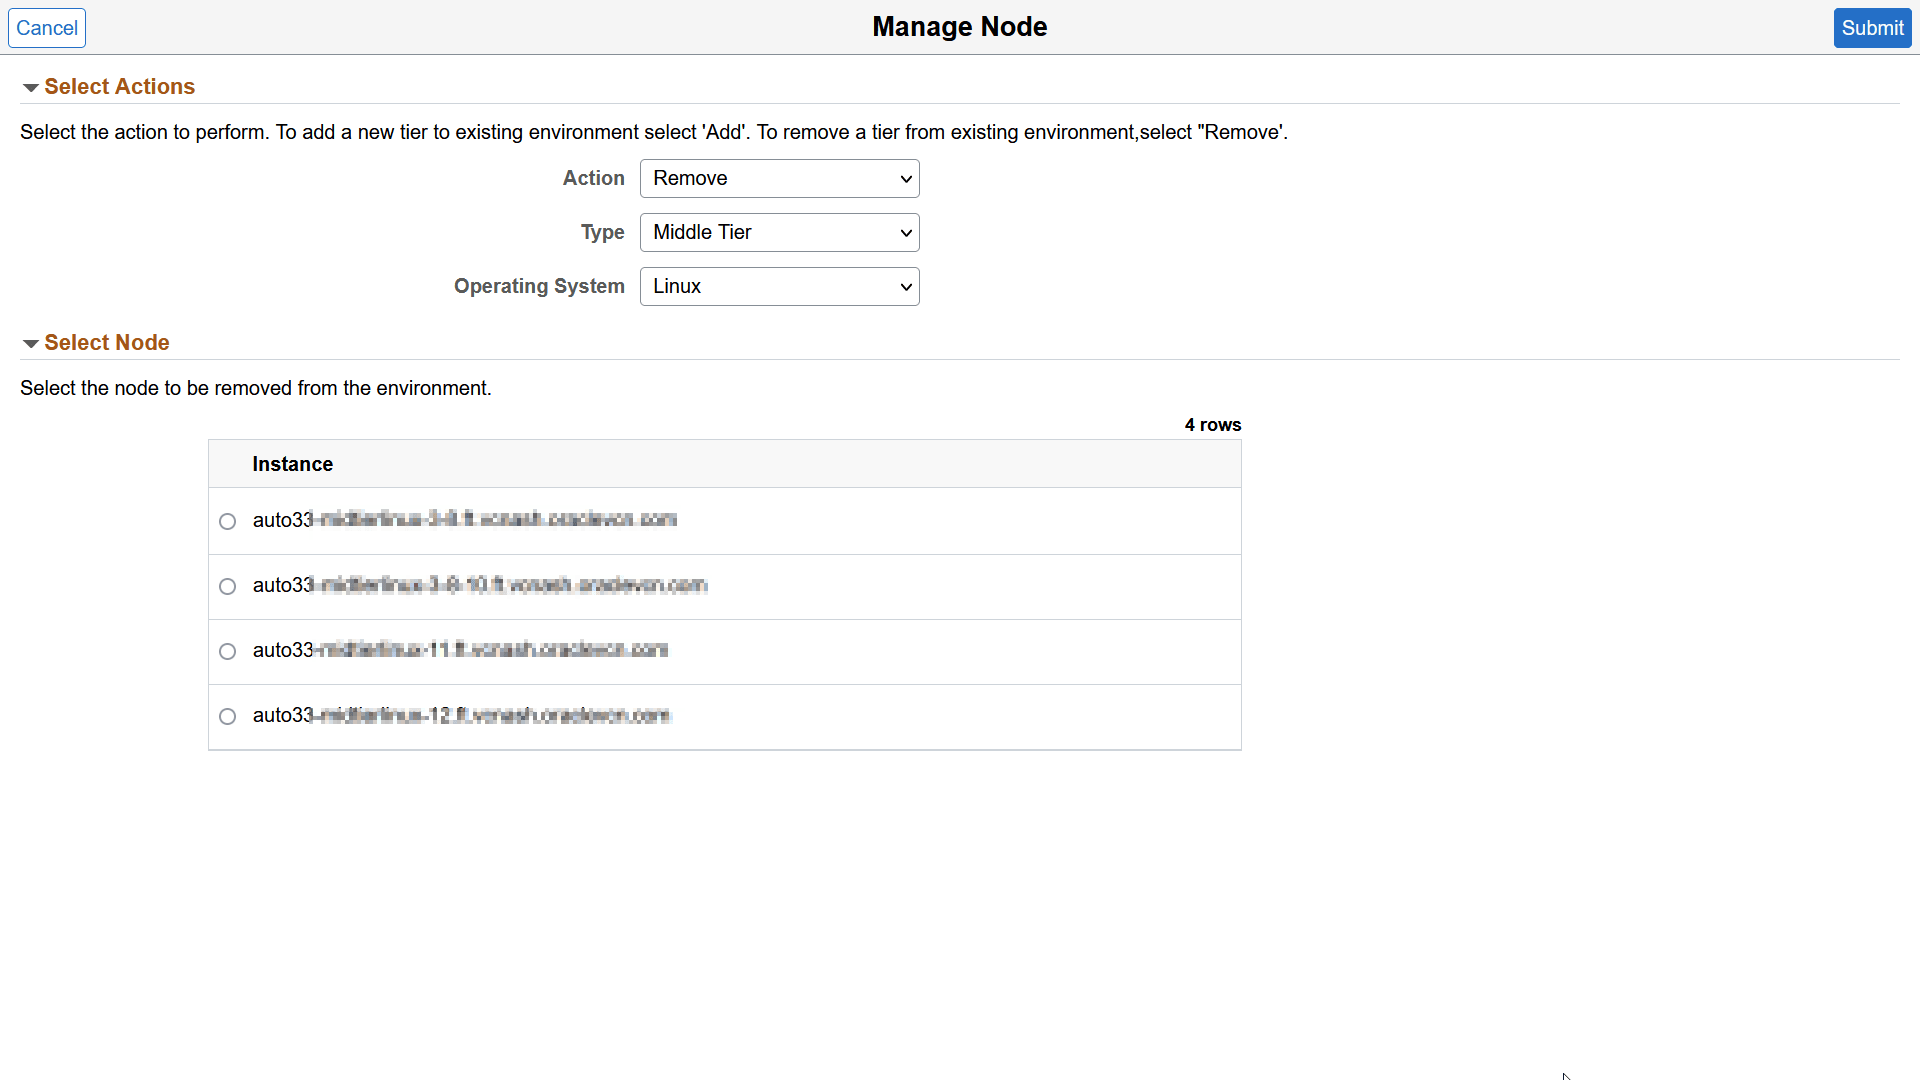Click the fourth instance row
This screenshot has width=1920, height=1080.
coord(700,716)
